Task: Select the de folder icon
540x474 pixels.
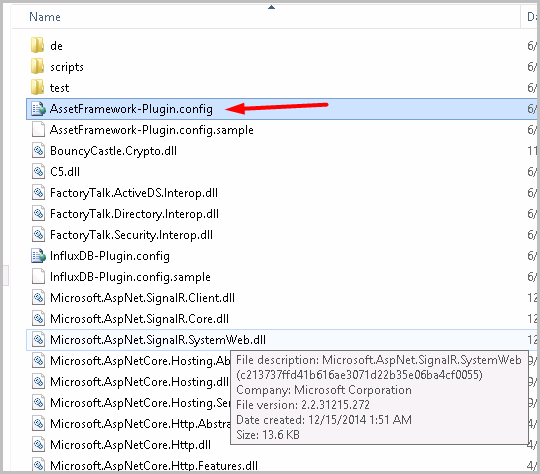Action: tap(38, 45)
